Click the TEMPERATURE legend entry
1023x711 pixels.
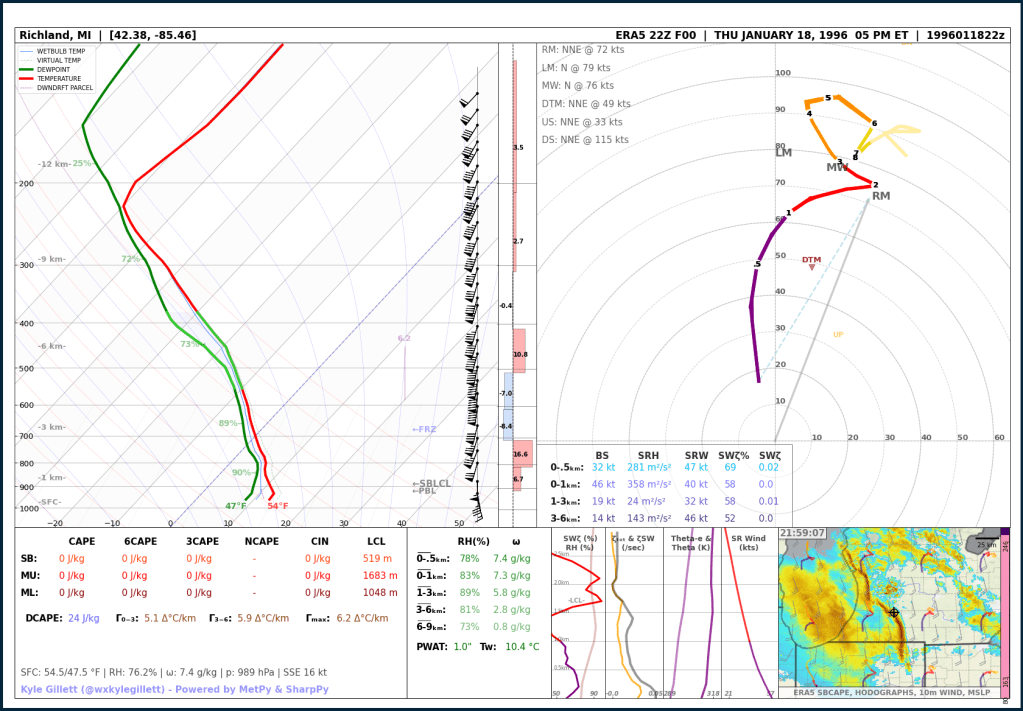pos(59,78)
